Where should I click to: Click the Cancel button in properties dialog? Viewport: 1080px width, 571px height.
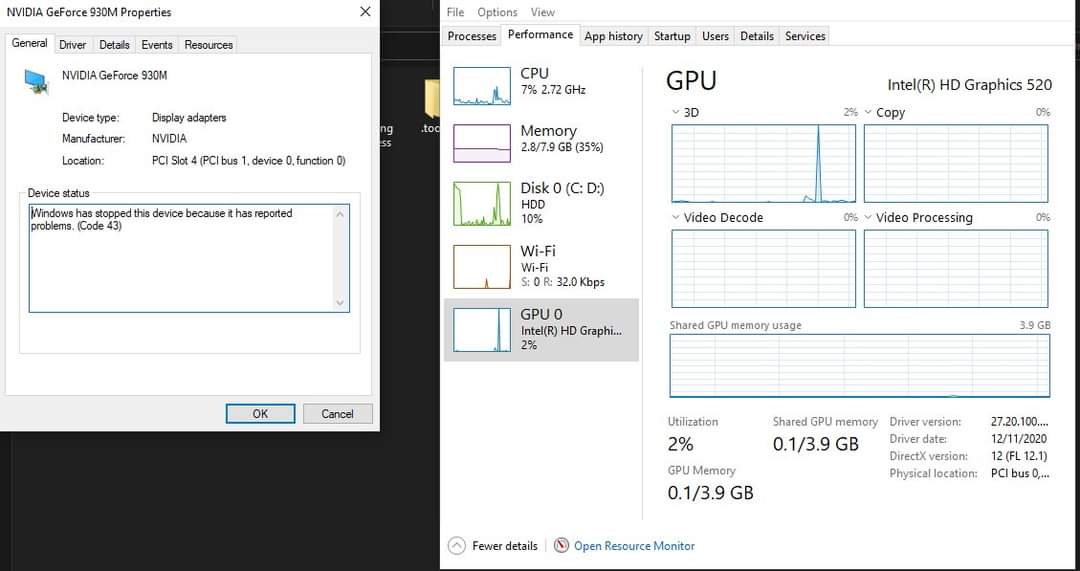(x=337, y=414)
